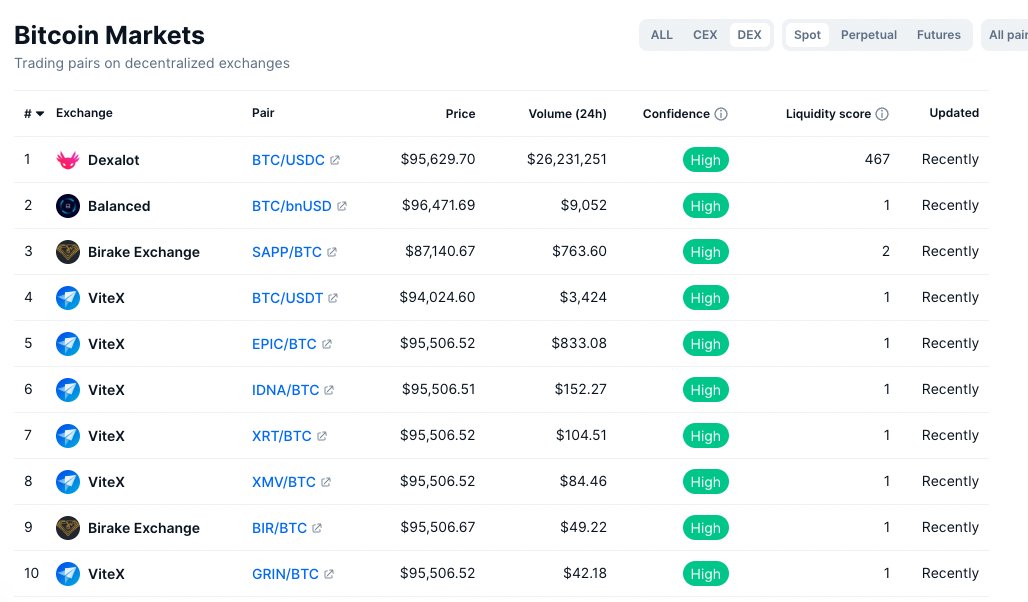The image size is (1028, 602).
Task: Click the Birake Exchange logo icon
Action: 67,251
